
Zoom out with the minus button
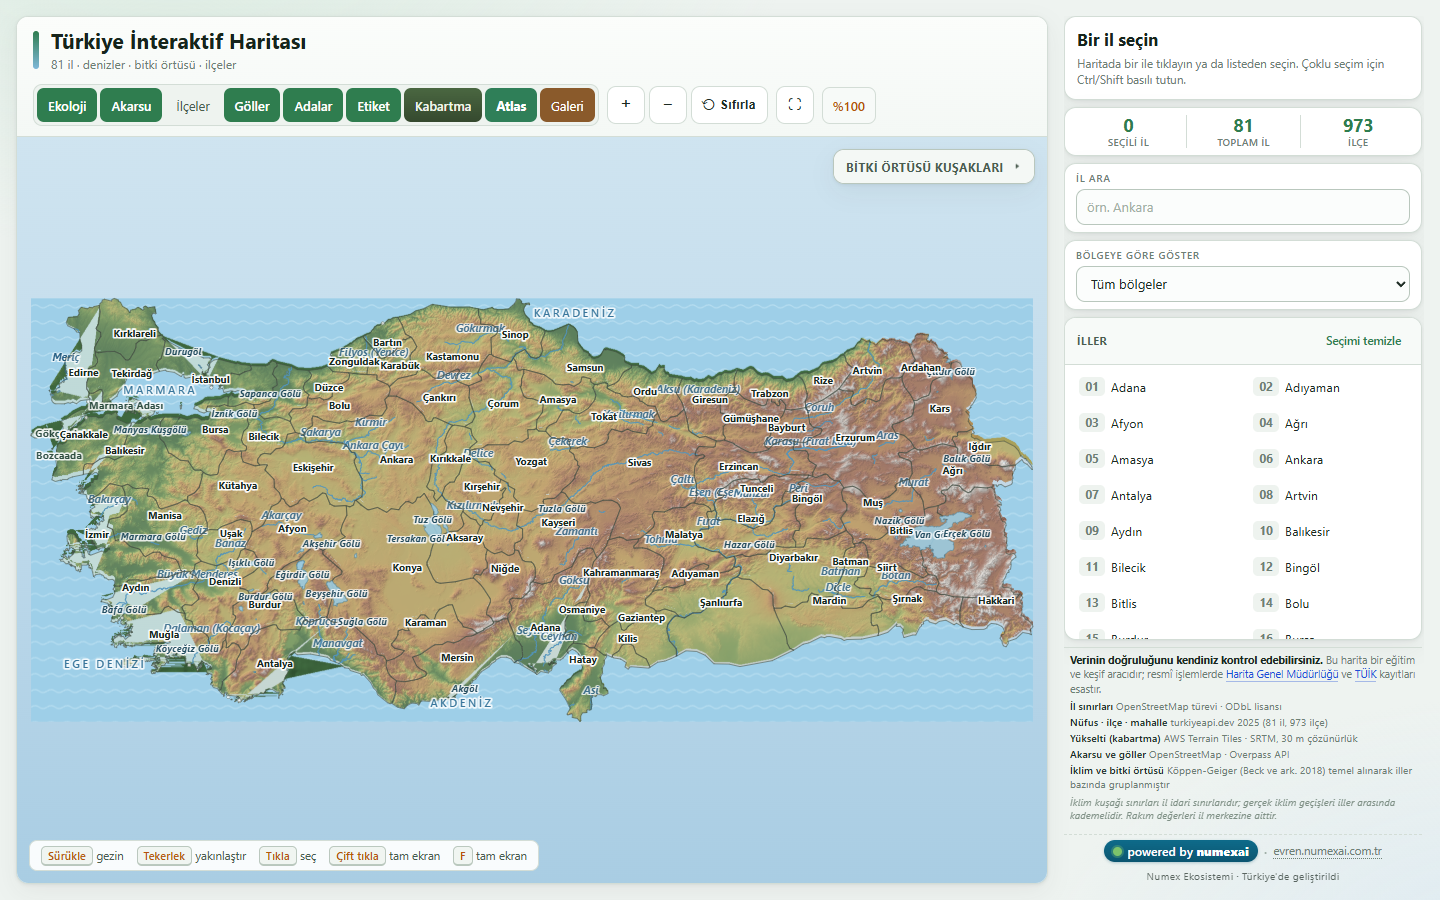pyautogui.click(x=668, y=104)
